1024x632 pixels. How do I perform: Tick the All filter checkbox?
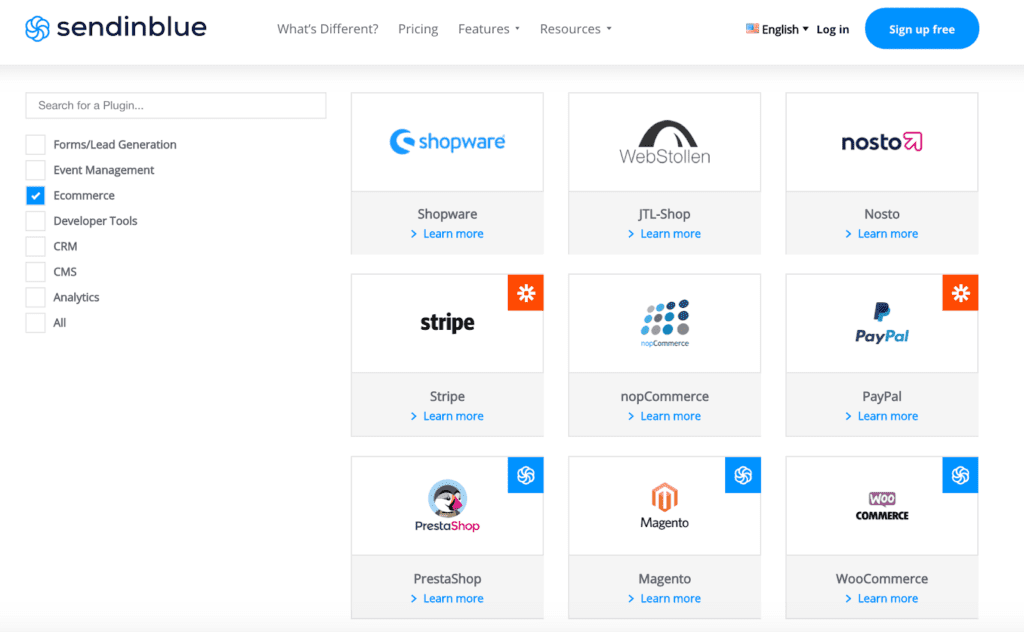click(x=35, y=323)
